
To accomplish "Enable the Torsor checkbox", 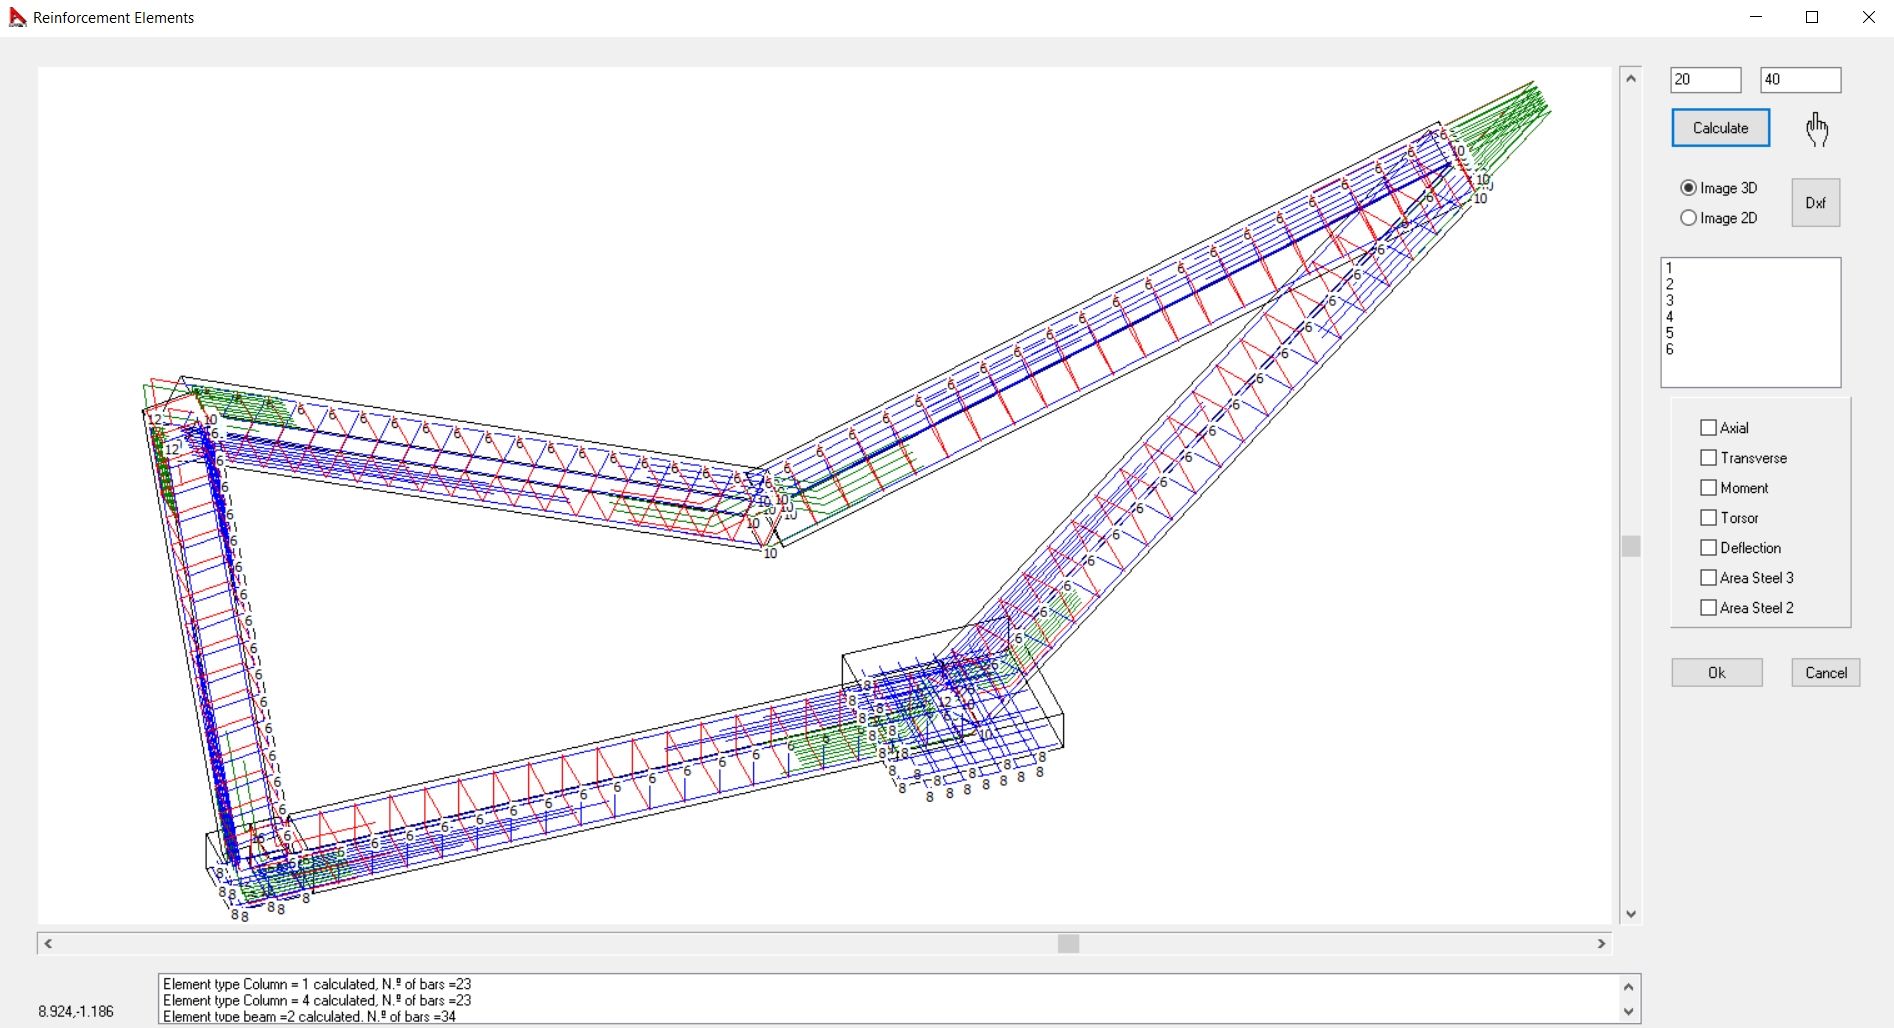I will click(x=1708, y=518).
